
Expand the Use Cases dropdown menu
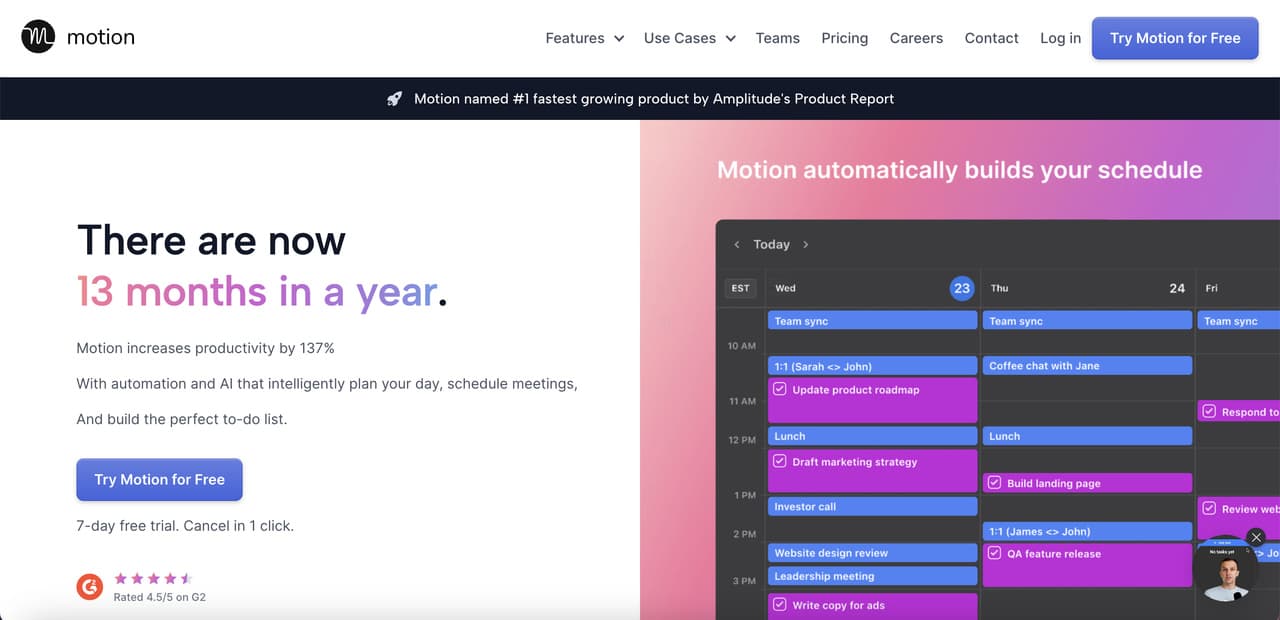(x=689, y=38)
